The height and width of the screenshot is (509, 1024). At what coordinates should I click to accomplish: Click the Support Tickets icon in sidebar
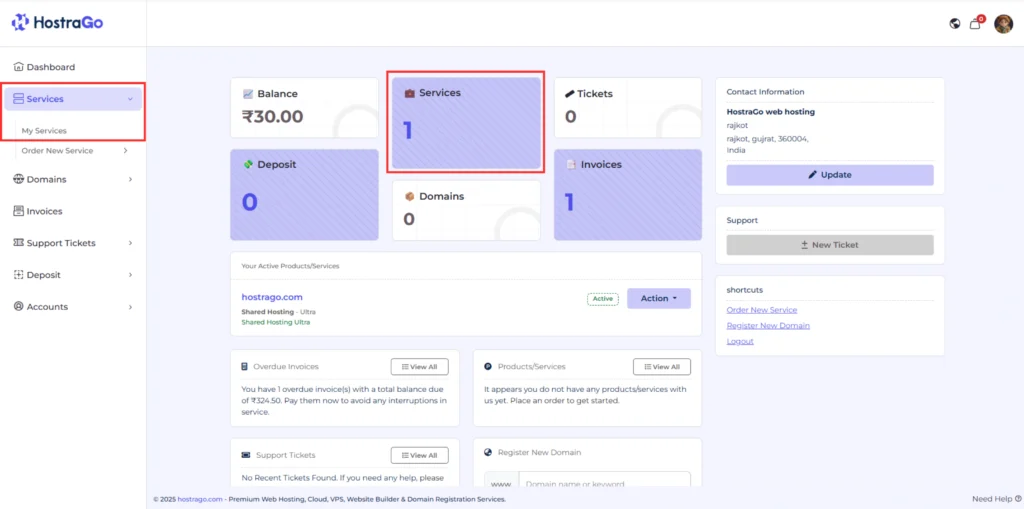point(18,243)
